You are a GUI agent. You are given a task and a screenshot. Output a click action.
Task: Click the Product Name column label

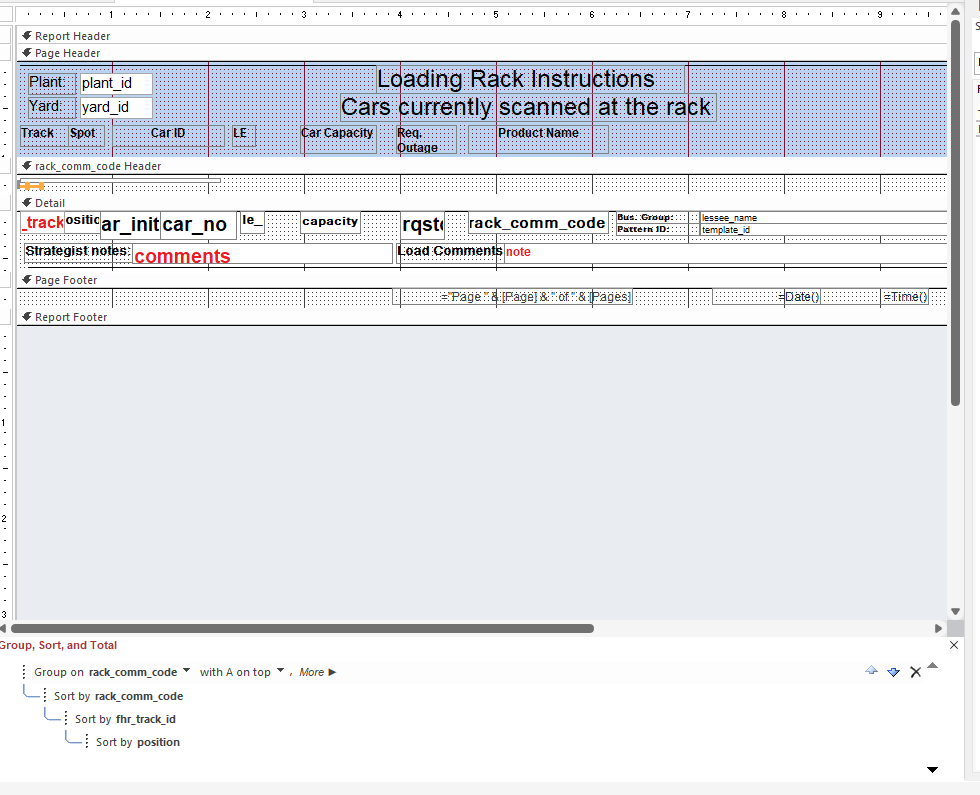click(538, 139)
